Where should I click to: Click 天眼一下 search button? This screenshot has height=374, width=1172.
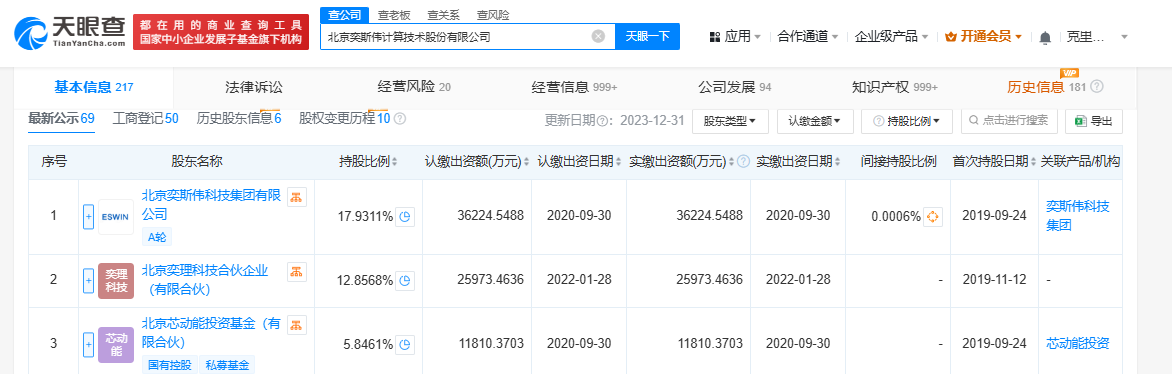click(x=647, y=36)
